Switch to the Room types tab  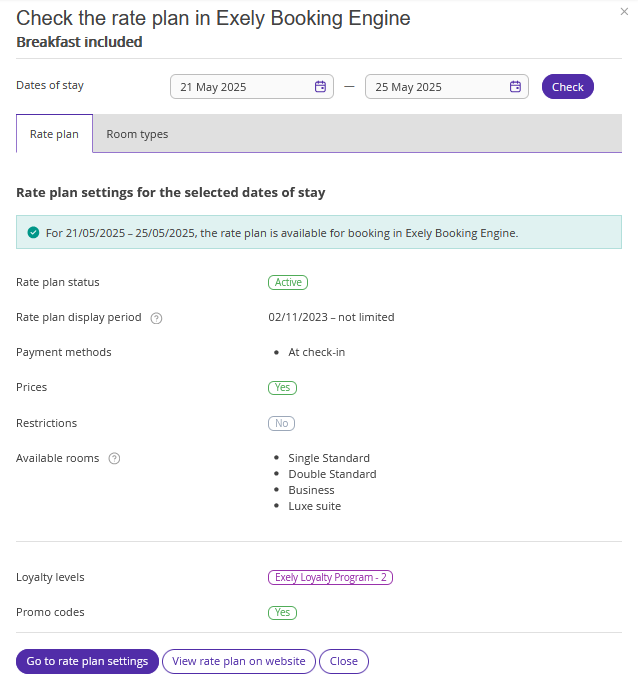pos(137,134)
